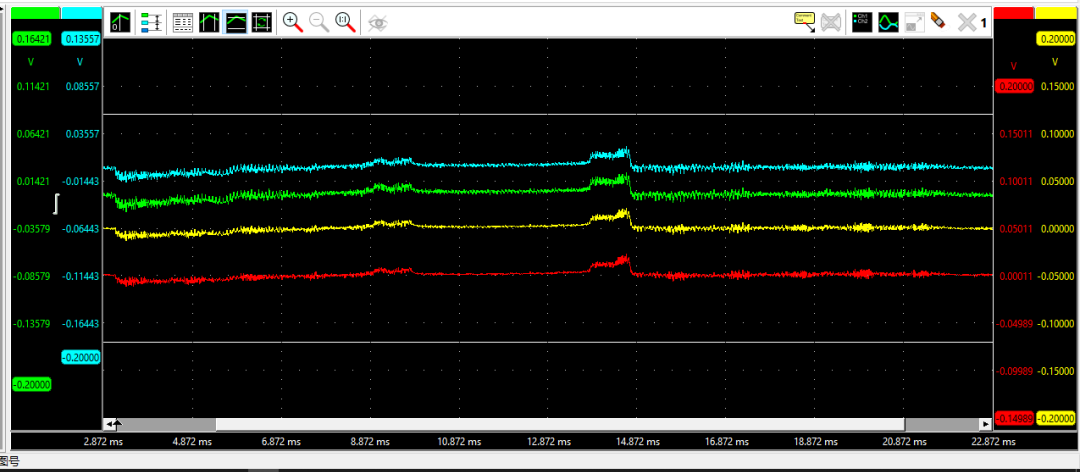Reset zoom to 1:1 magnifier
Screen dimensions: 1080x472
(346, 22)
